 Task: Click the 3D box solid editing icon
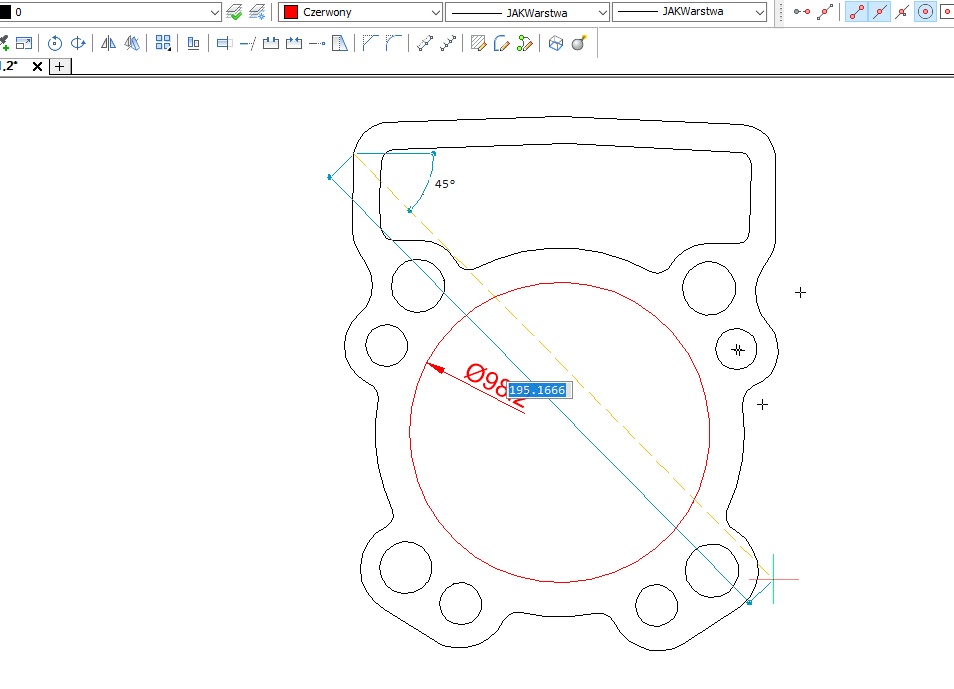tap(556, 44)
